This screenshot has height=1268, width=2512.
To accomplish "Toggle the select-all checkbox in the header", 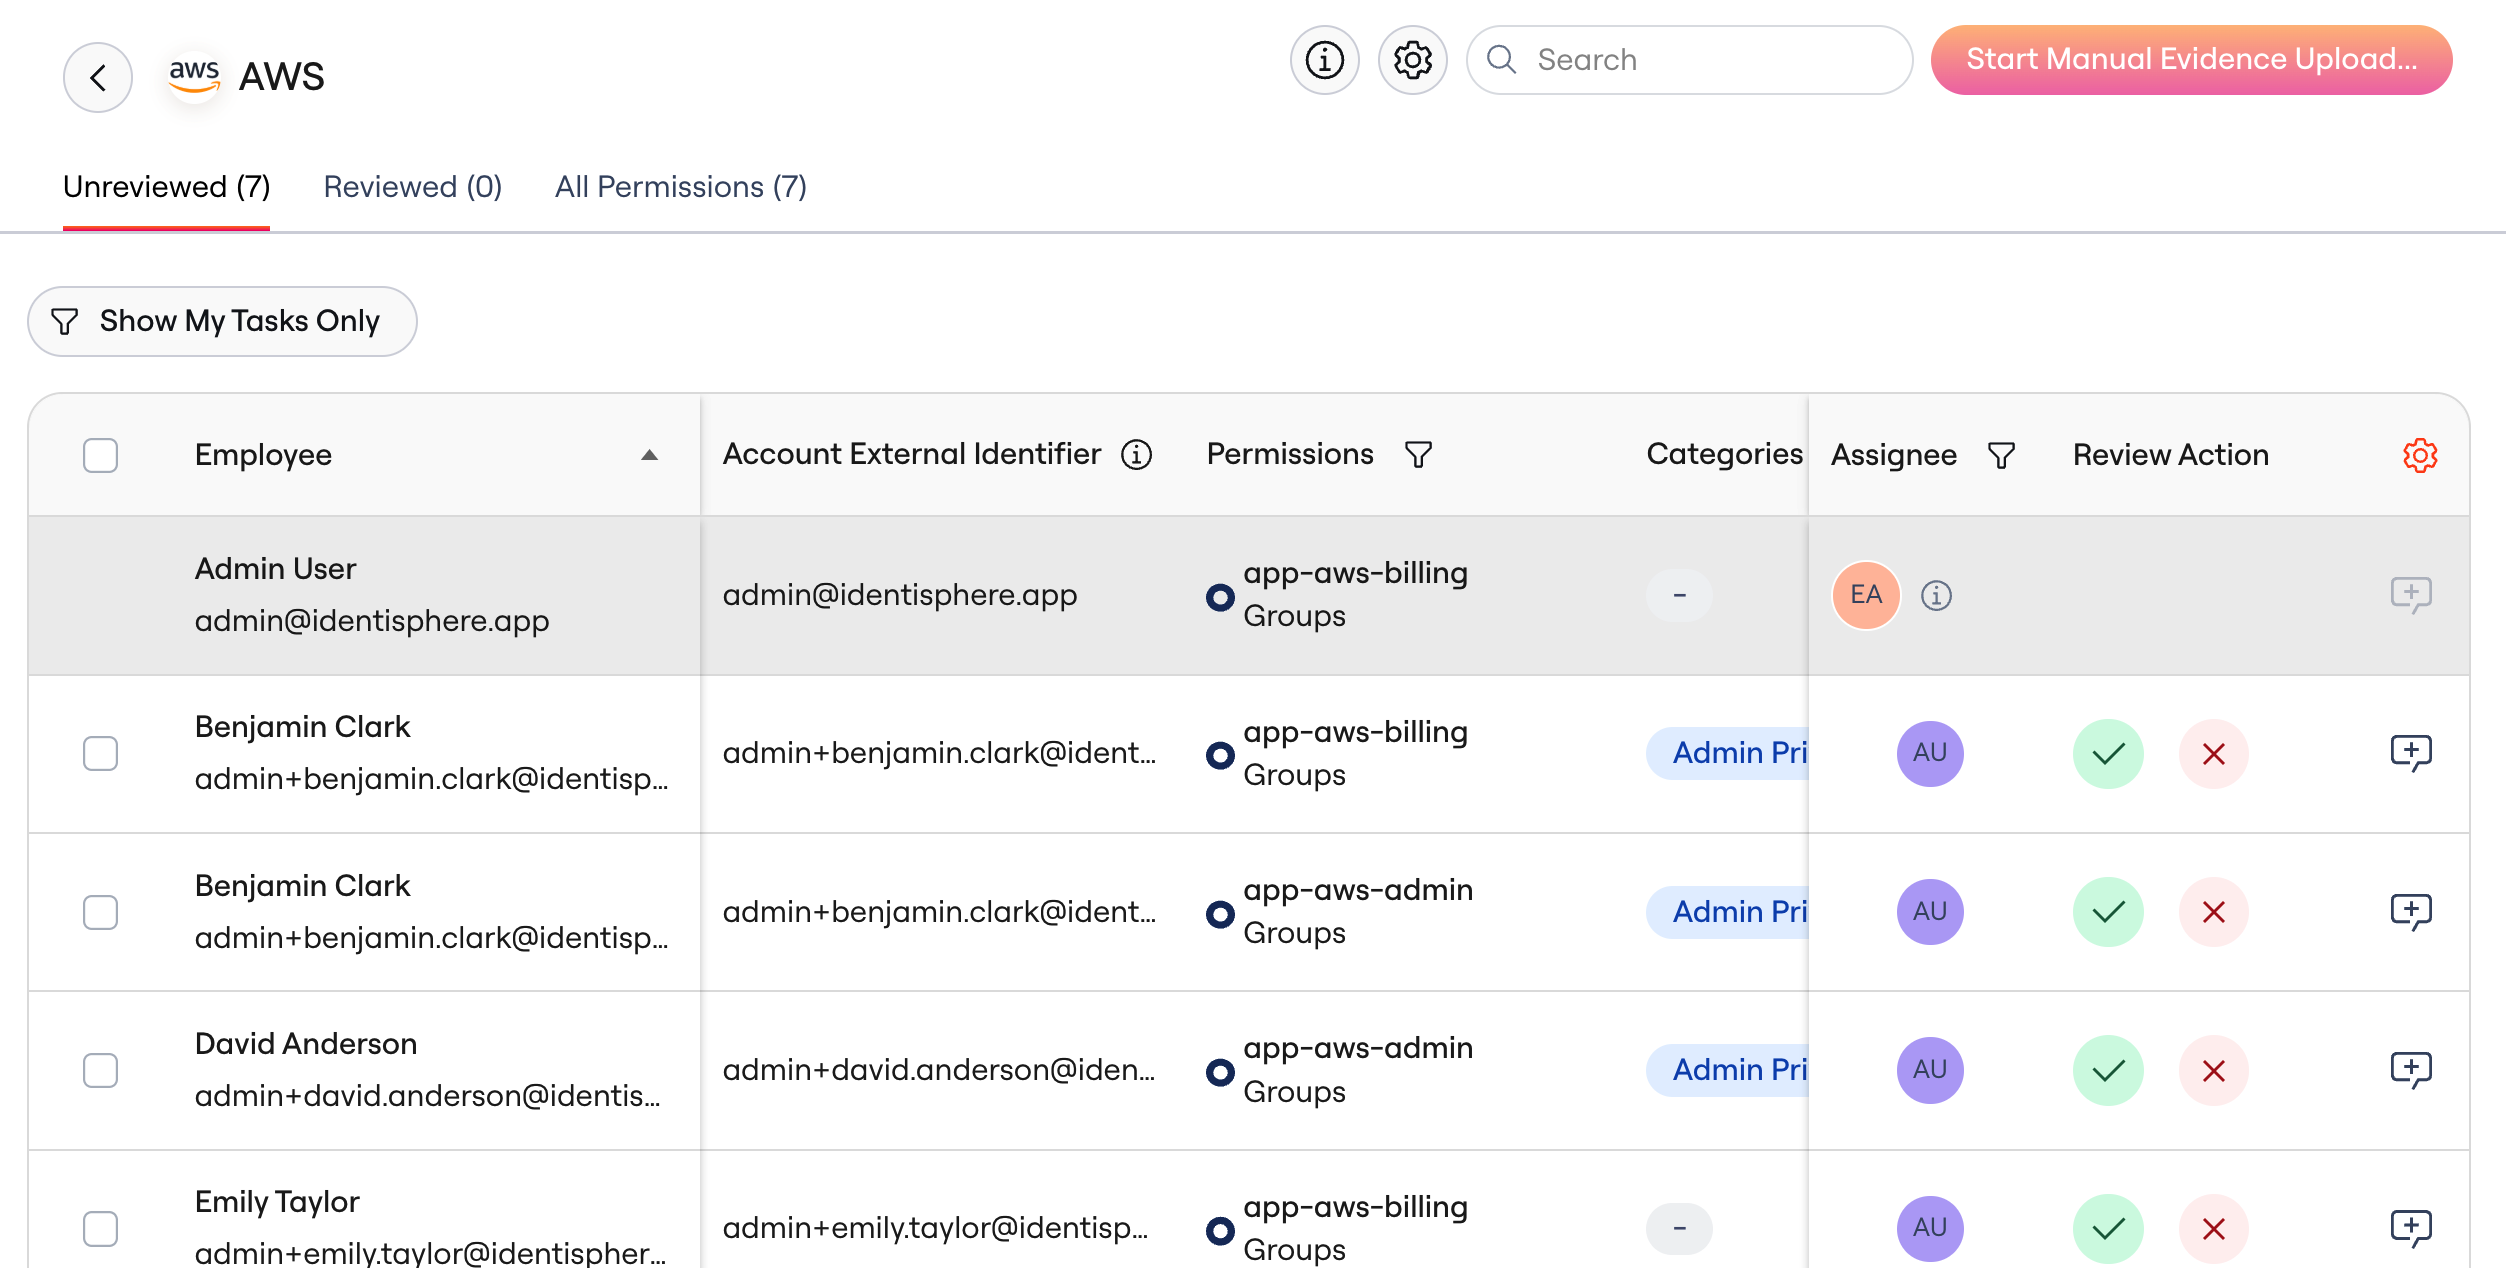I will (x=100, y=455).
